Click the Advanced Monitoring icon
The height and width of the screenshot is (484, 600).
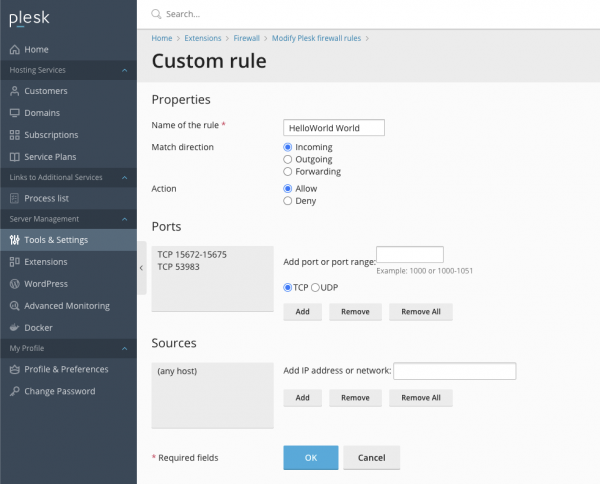[15, 305]
